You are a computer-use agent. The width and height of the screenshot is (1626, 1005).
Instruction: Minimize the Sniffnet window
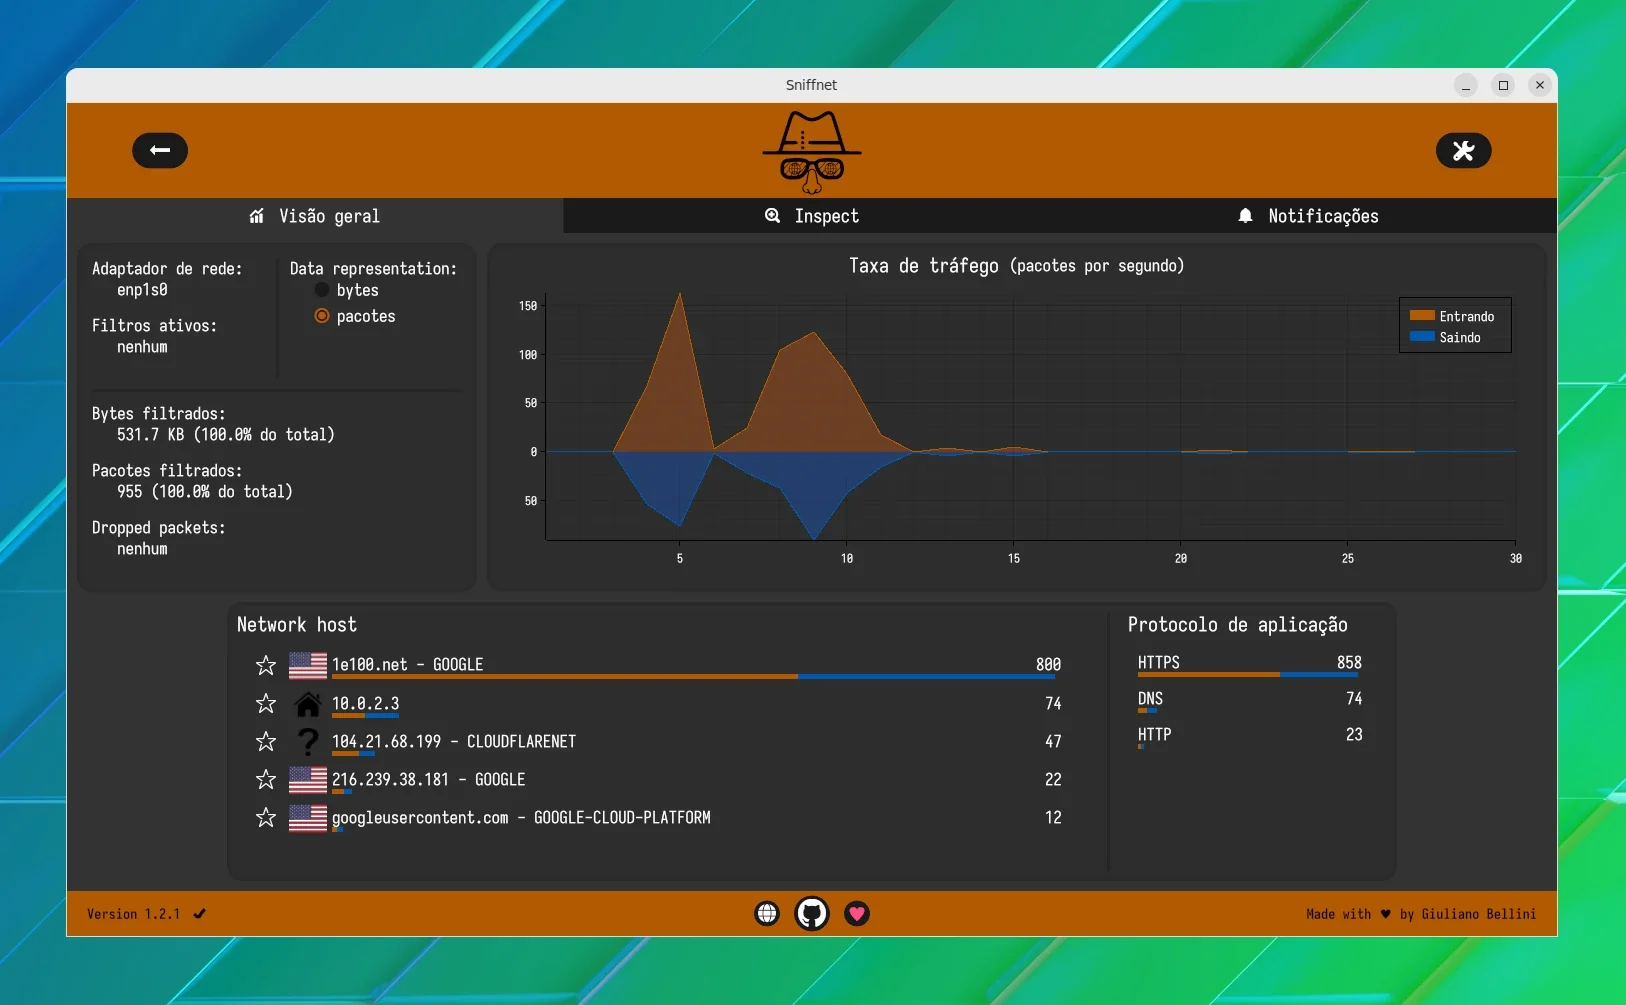click(1465, 85)
